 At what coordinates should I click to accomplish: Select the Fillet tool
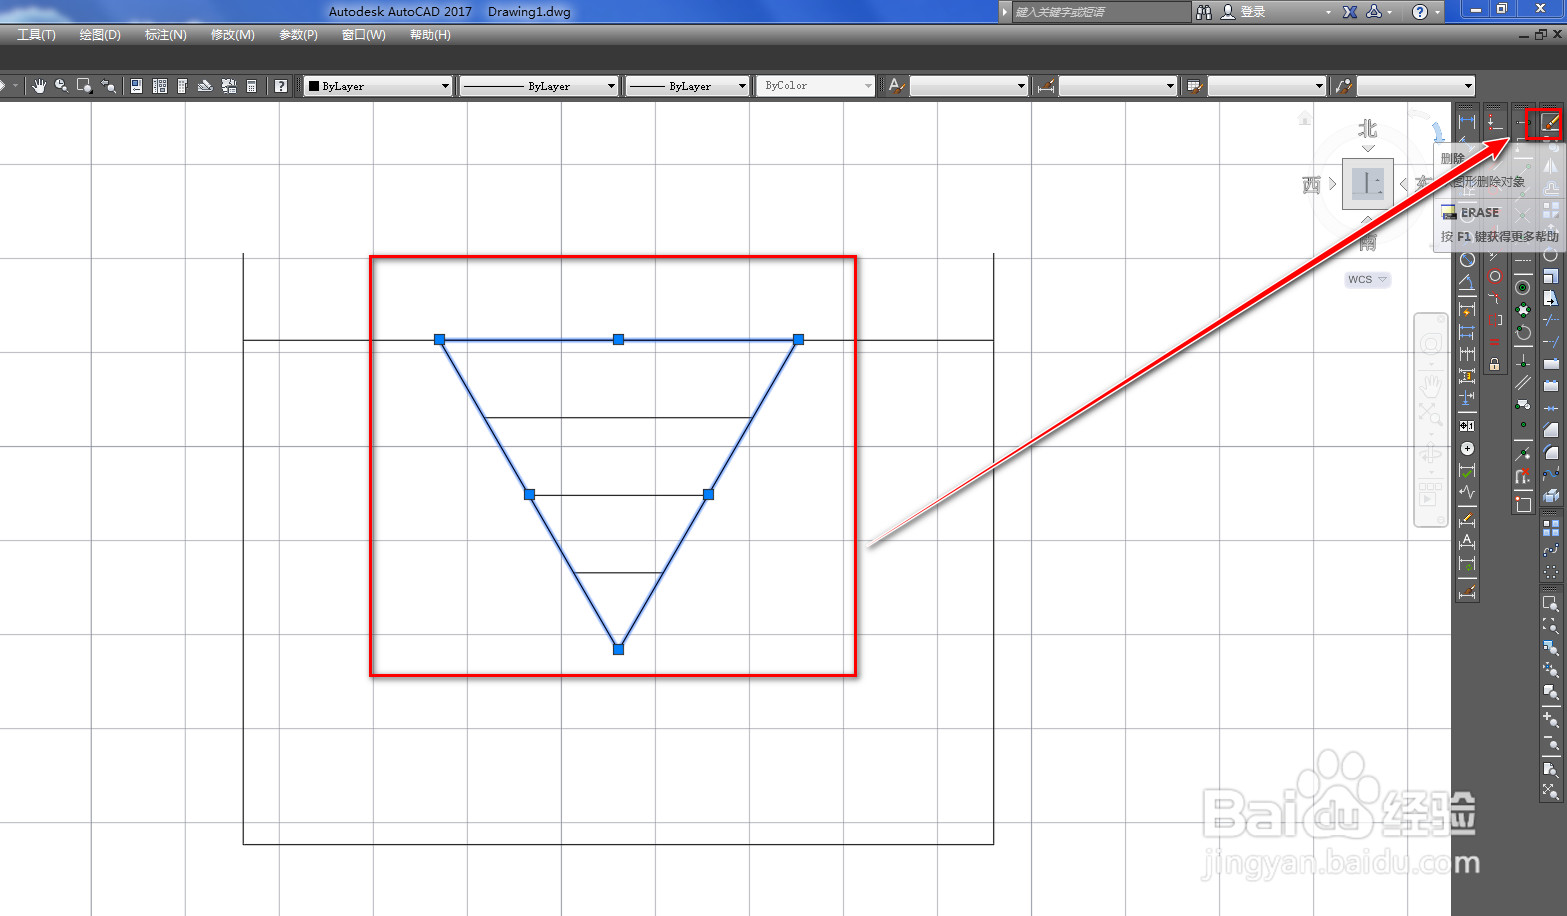(x=1549, y=452)
